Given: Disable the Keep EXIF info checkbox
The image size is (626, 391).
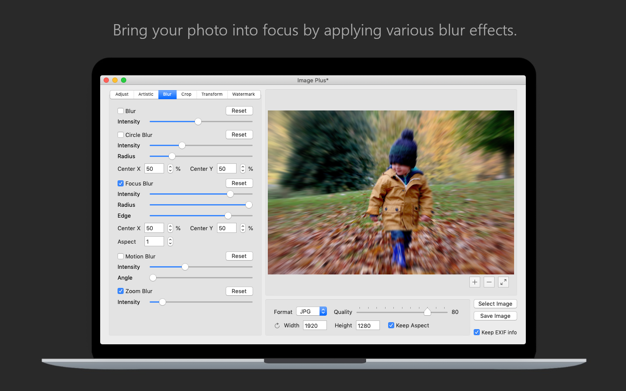Looking at the screenshot, I should coord(477,332).
